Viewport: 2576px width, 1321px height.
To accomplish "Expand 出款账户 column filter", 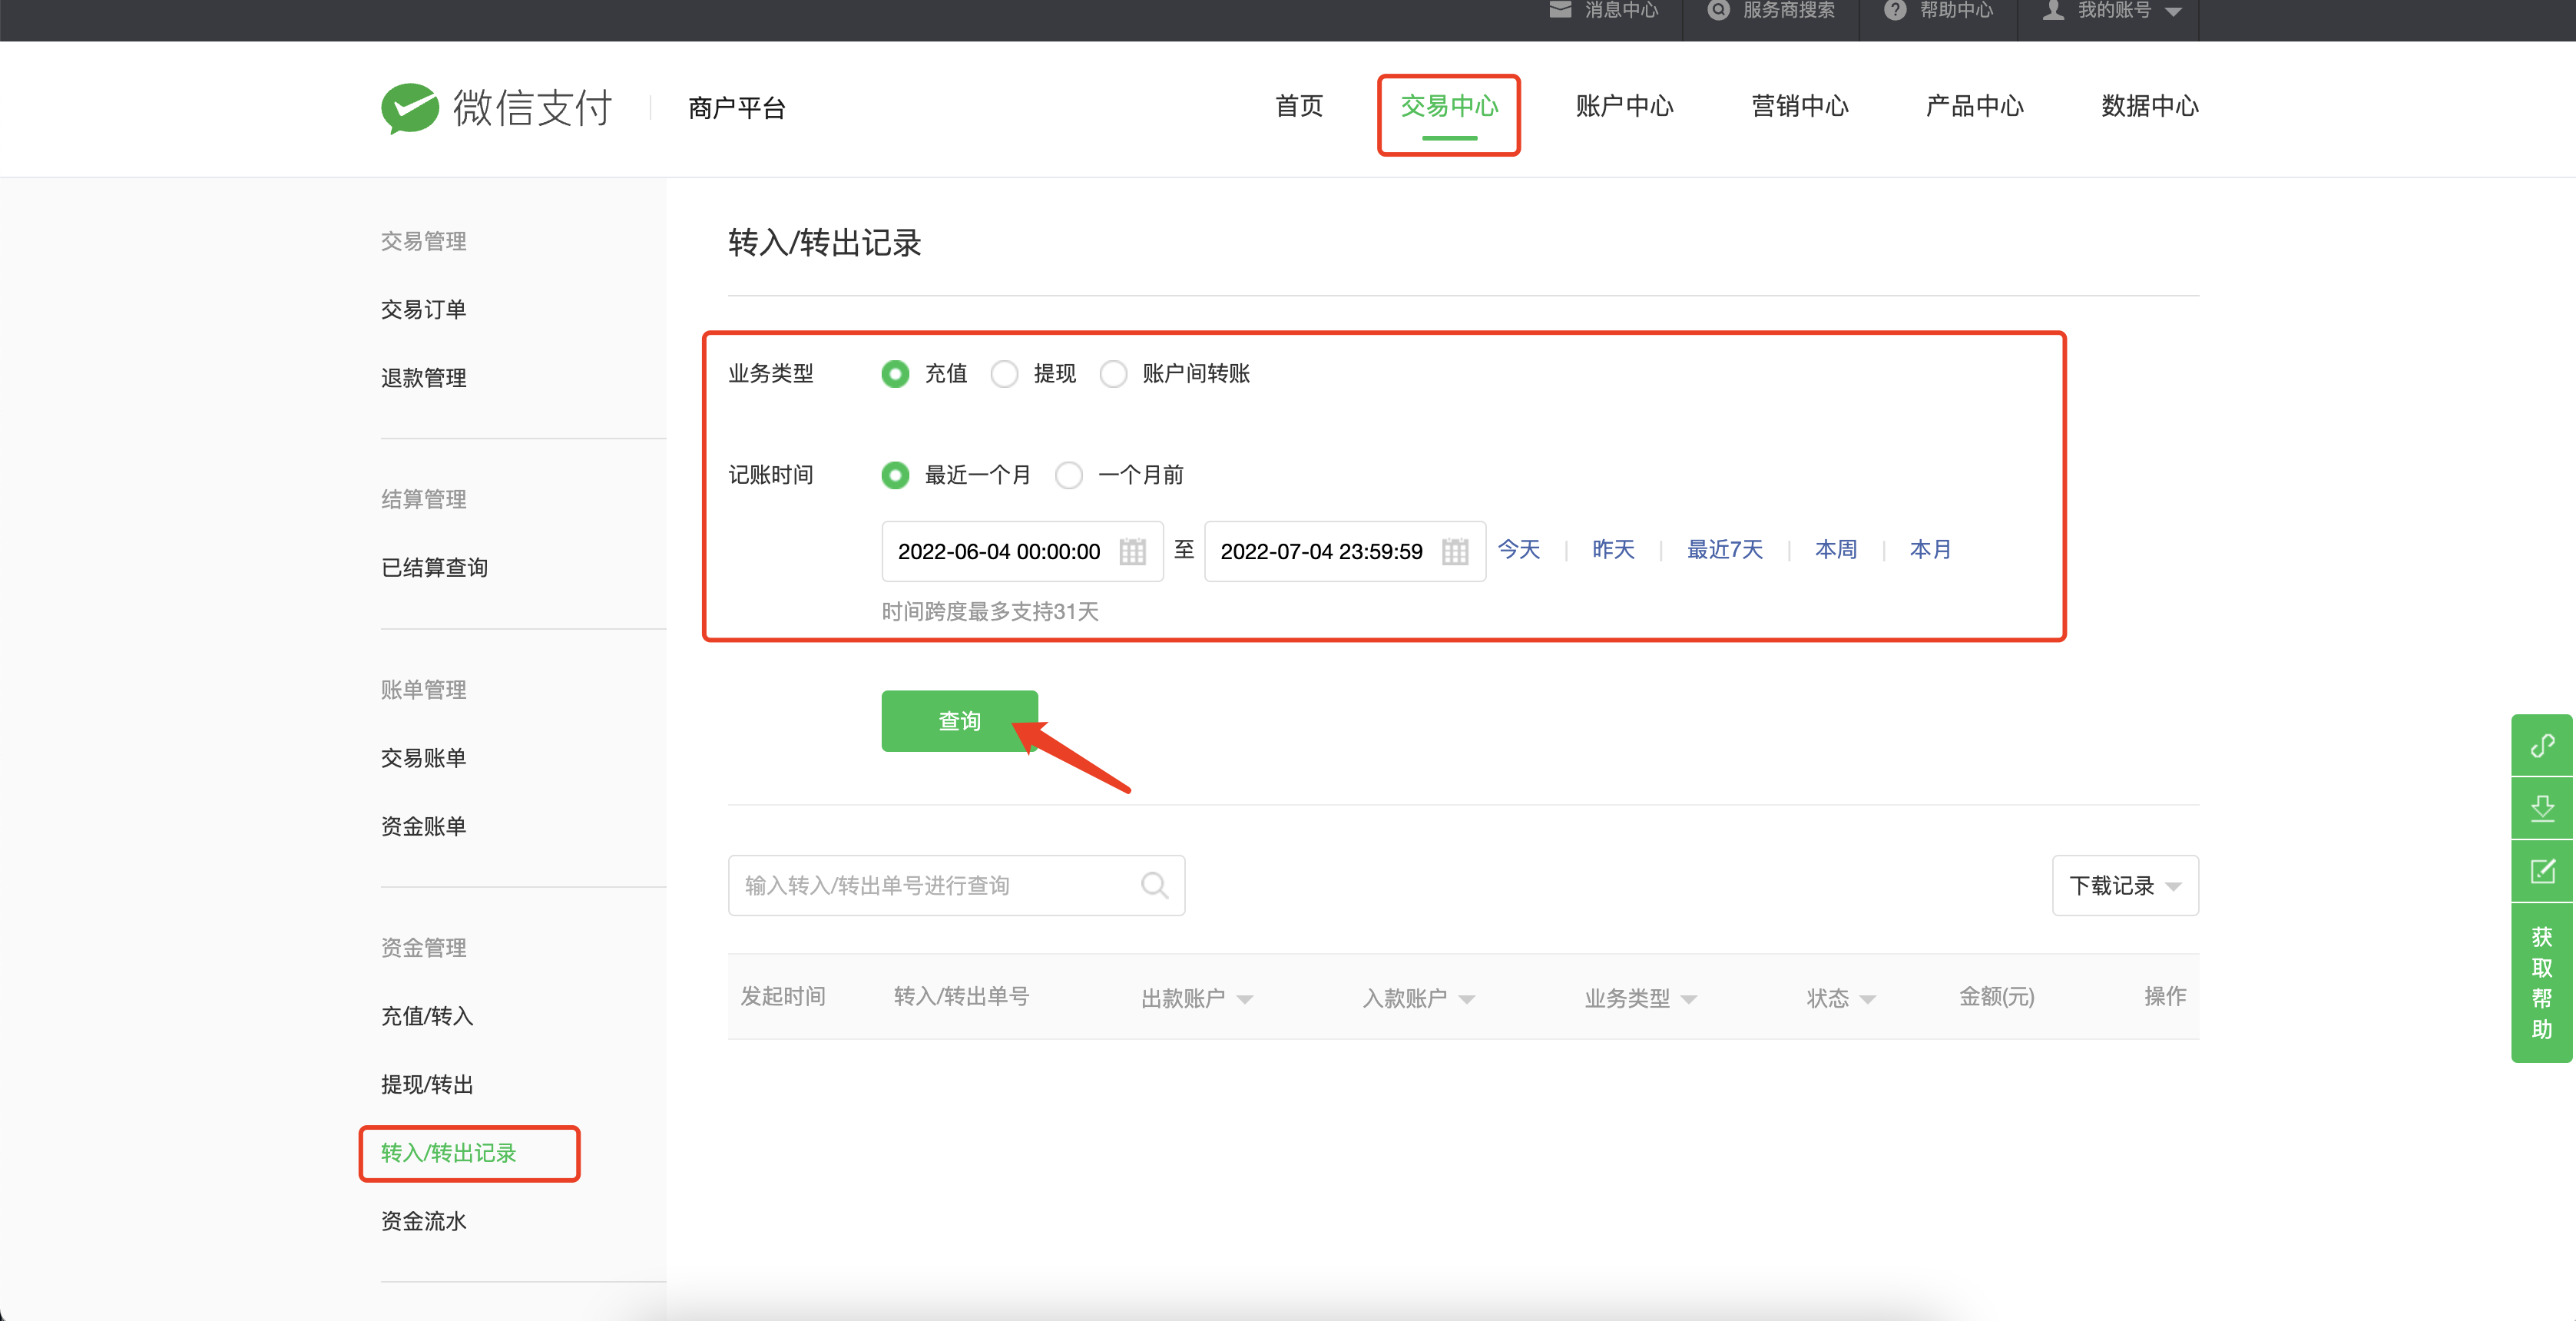I will [x=1245, y=999].
